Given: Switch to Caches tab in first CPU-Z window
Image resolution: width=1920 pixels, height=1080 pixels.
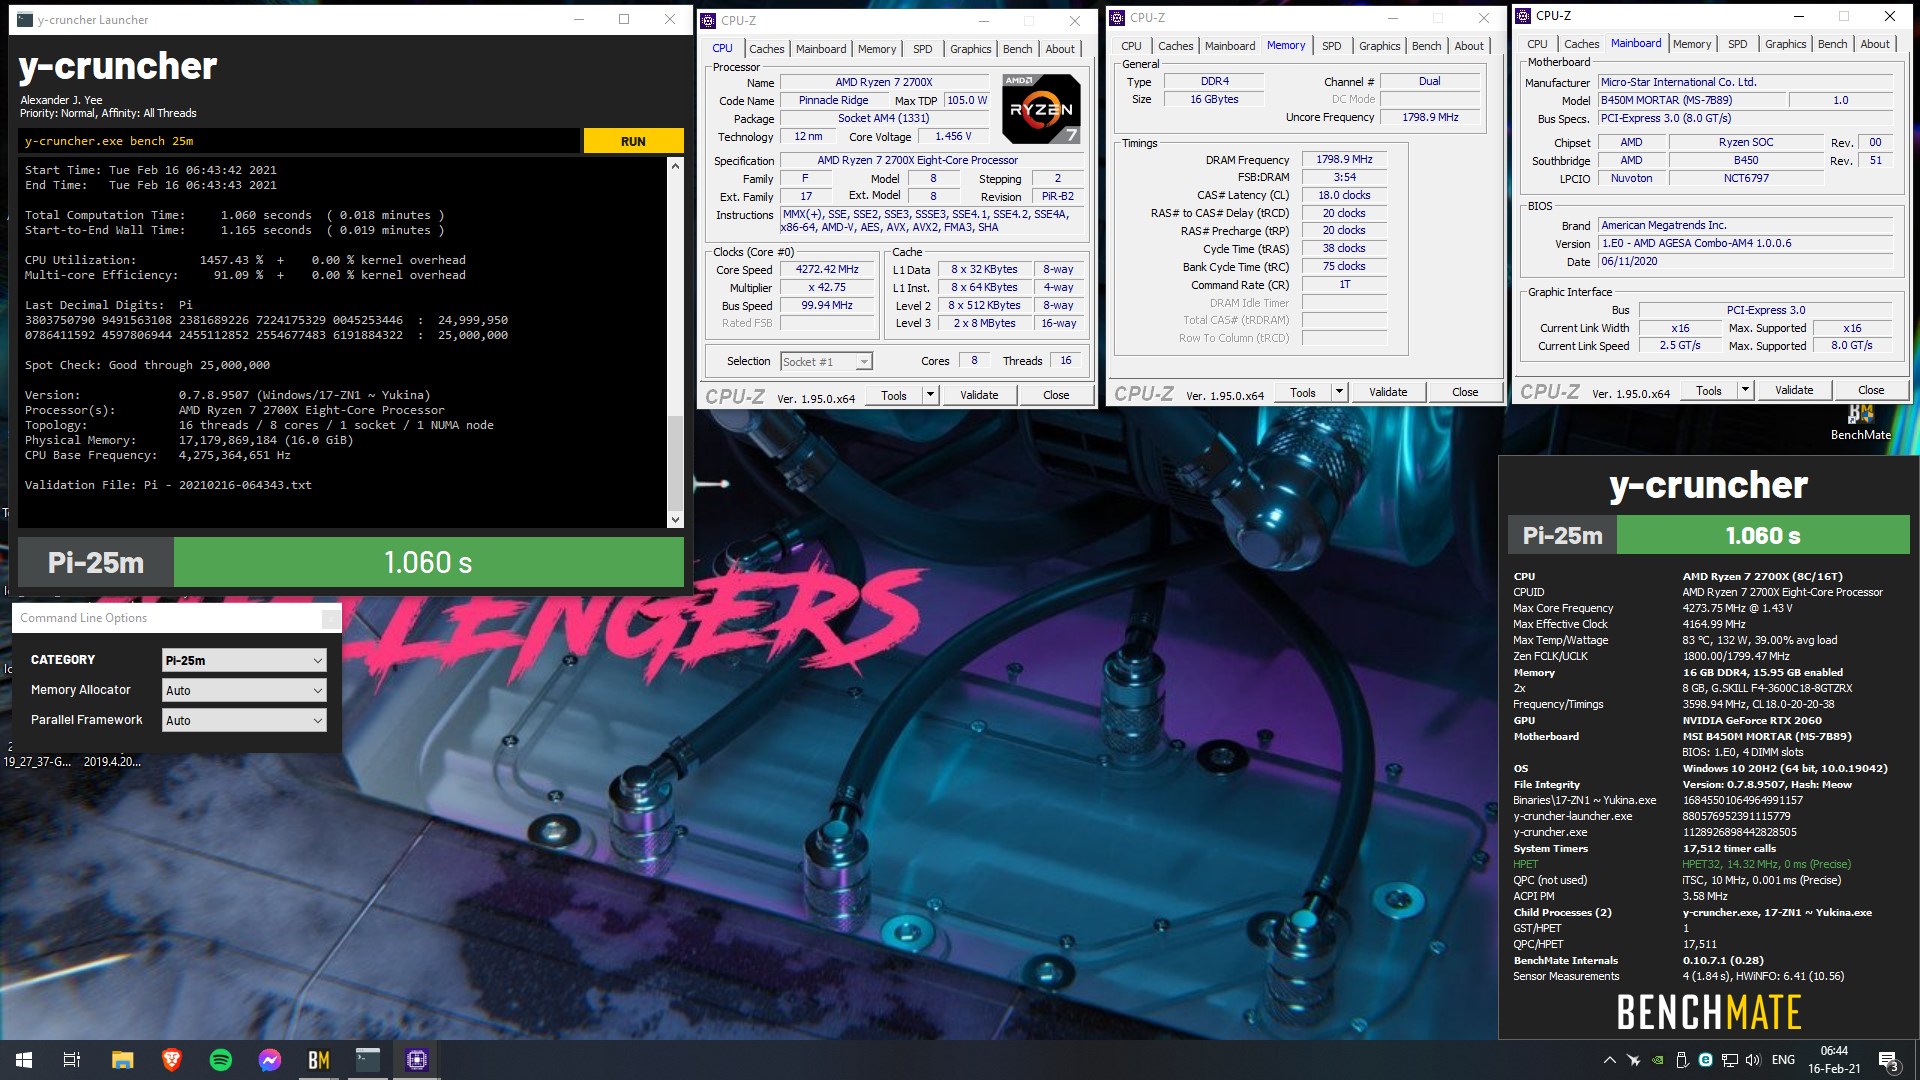Looking at the screenshot, I should [766, 49].
